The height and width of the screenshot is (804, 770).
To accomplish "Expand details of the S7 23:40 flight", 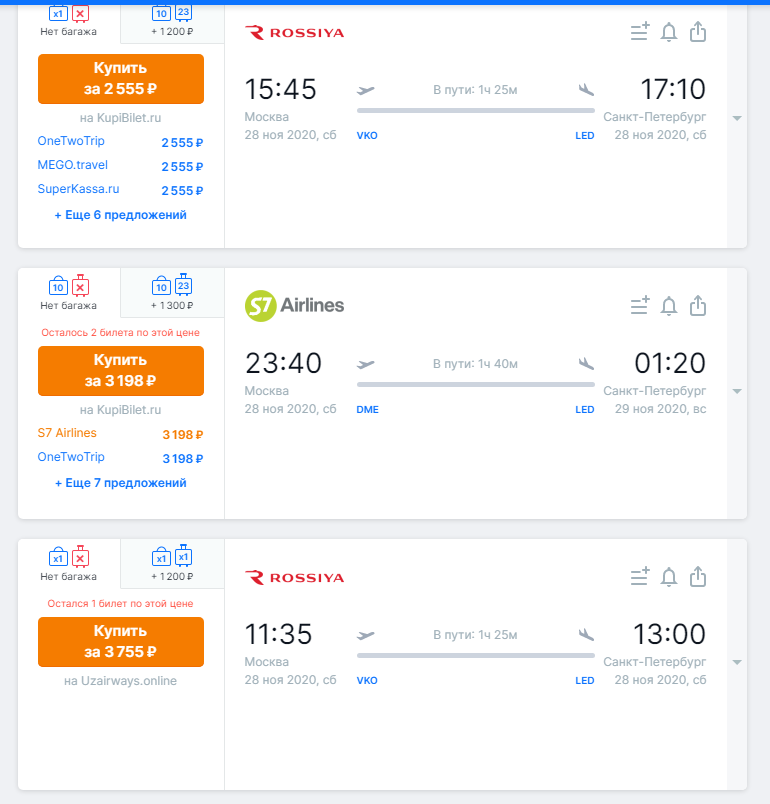I will pyautogui.click(x=737, y=392).
